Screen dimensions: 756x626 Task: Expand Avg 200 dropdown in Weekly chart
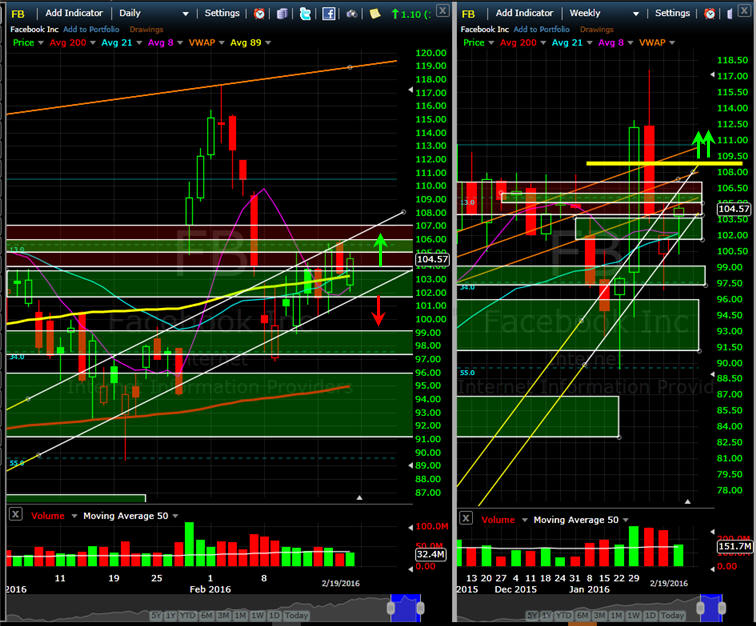pos(543,43)
